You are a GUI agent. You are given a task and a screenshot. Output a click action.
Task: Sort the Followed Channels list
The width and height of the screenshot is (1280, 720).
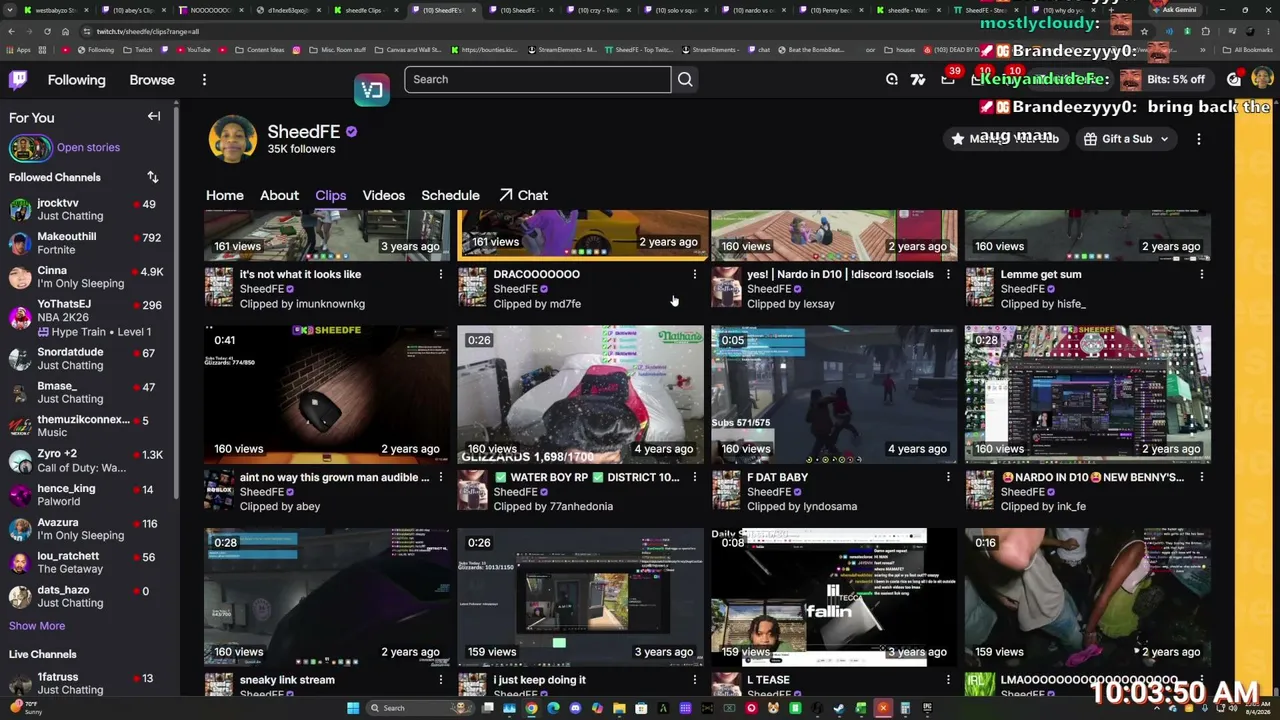point(153,177)
